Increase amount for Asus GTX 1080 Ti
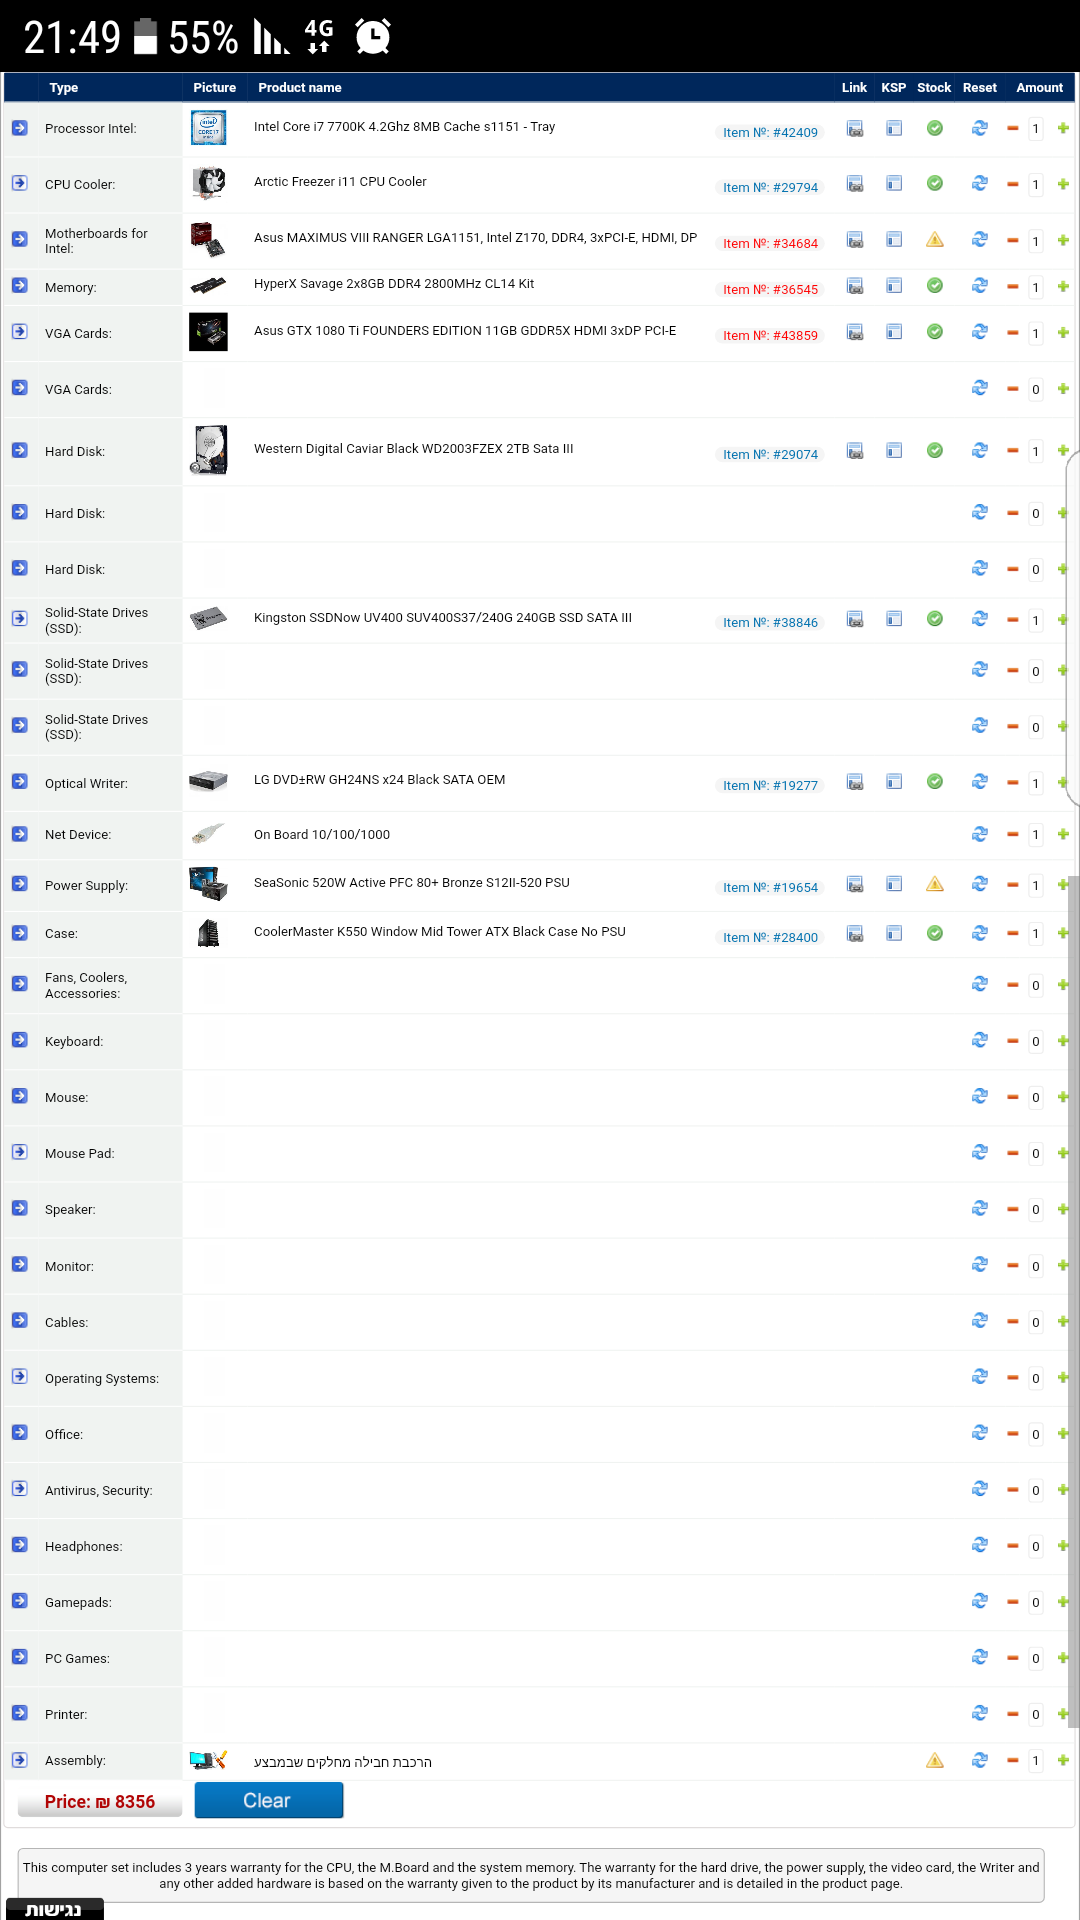 pos(1063,332)
